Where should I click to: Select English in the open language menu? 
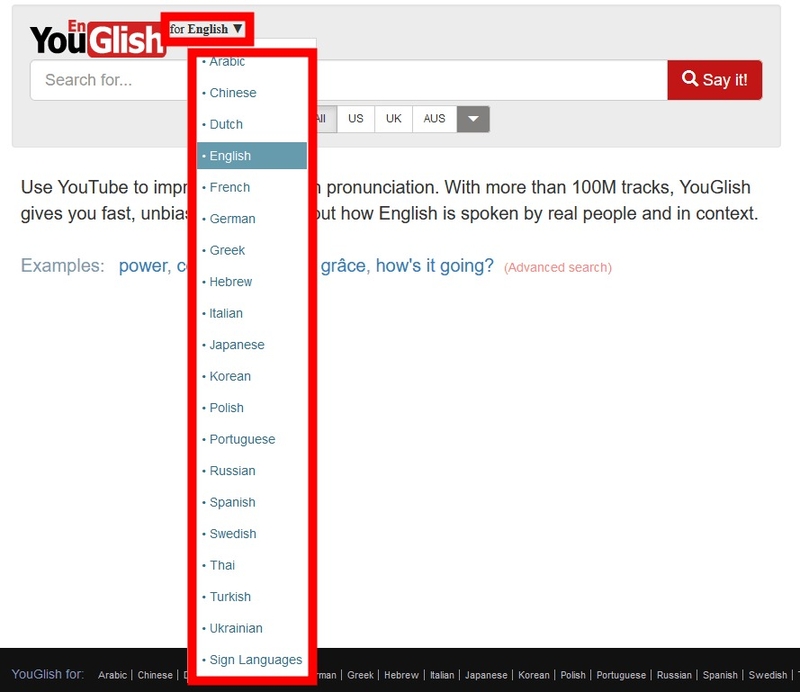[231, 155]
